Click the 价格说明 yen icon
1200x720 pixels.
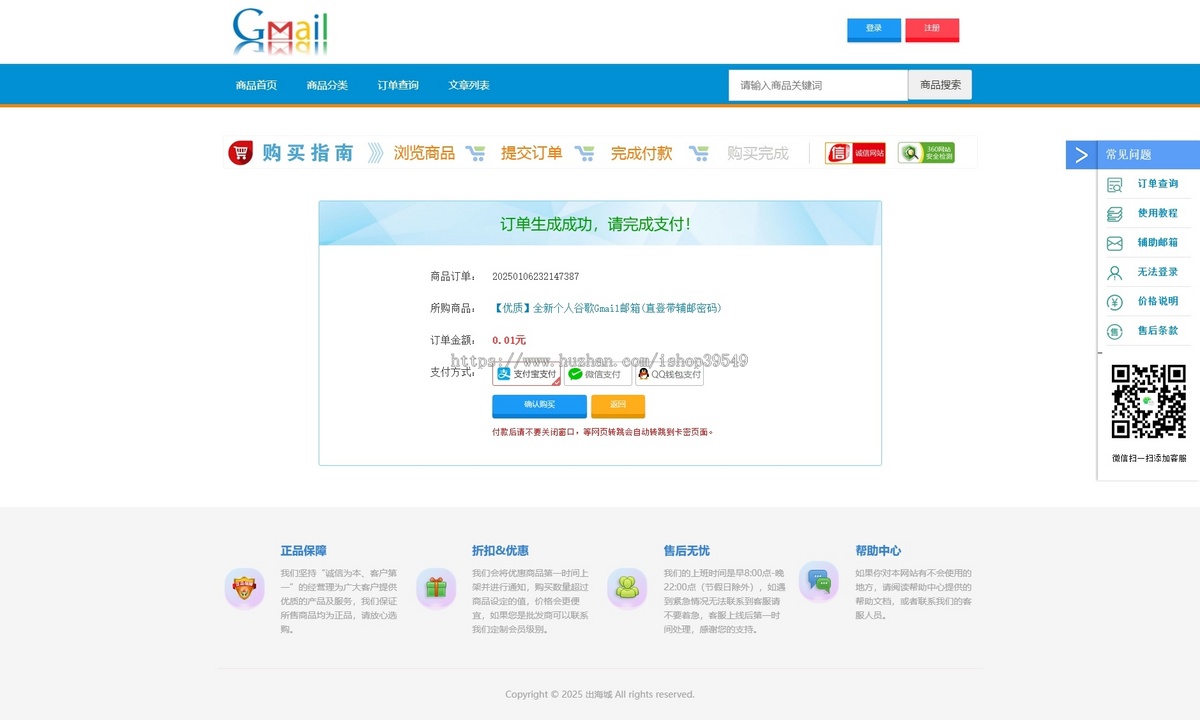1115,302
